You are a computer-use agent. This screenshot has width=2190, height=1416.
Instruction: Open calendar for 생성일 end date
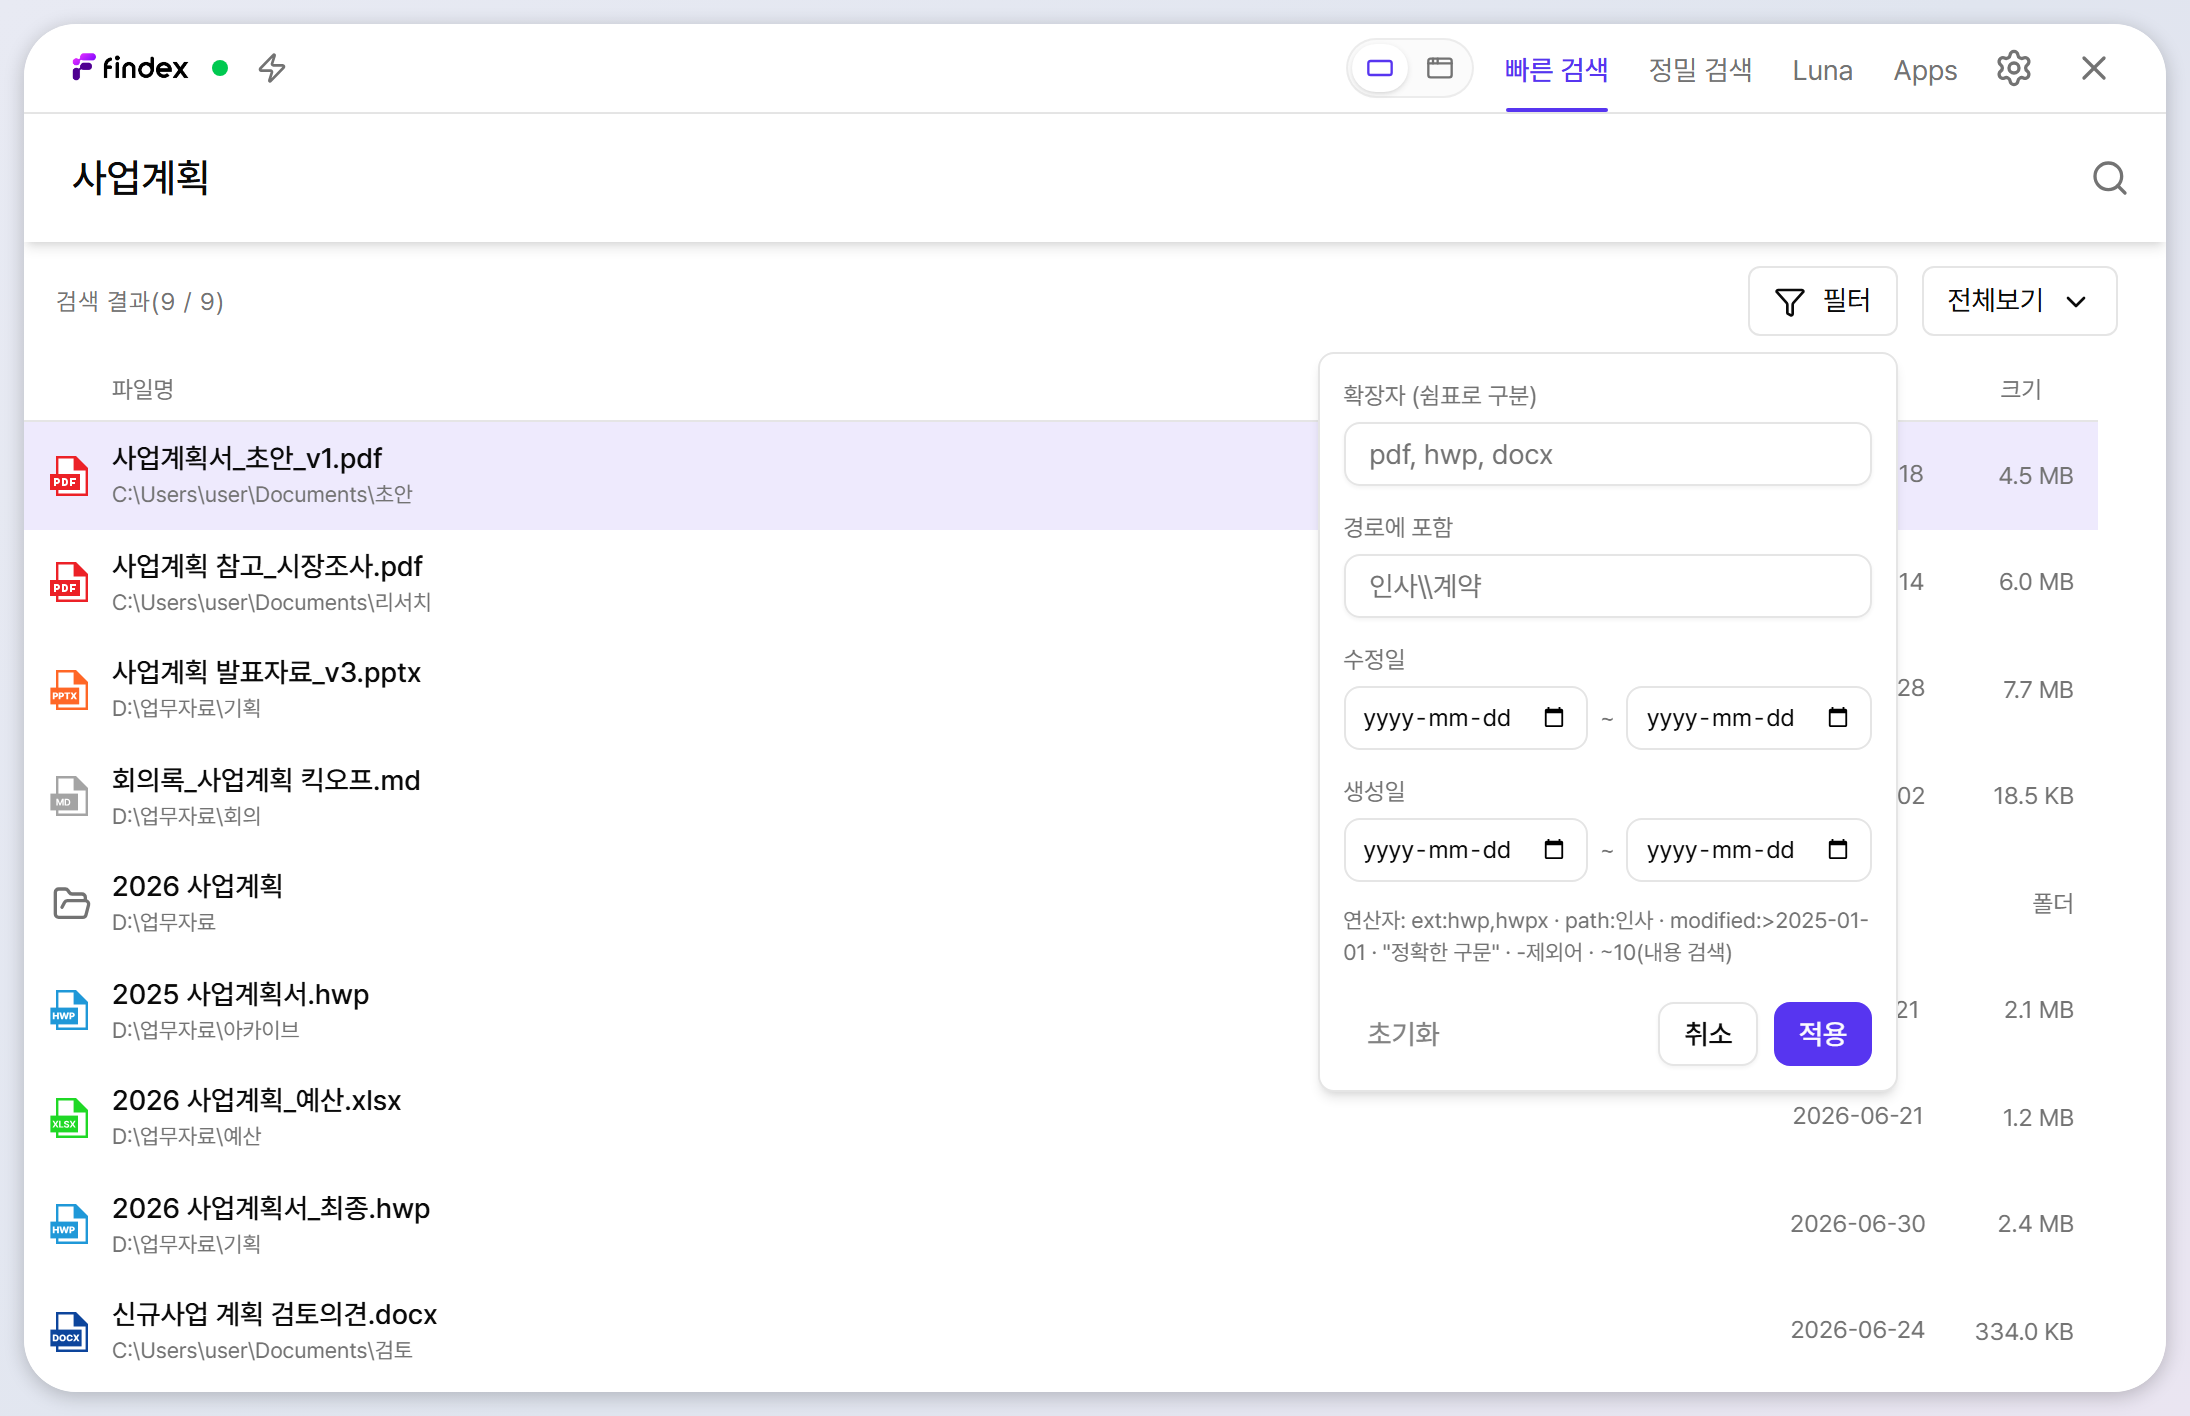click(1838, 850)
